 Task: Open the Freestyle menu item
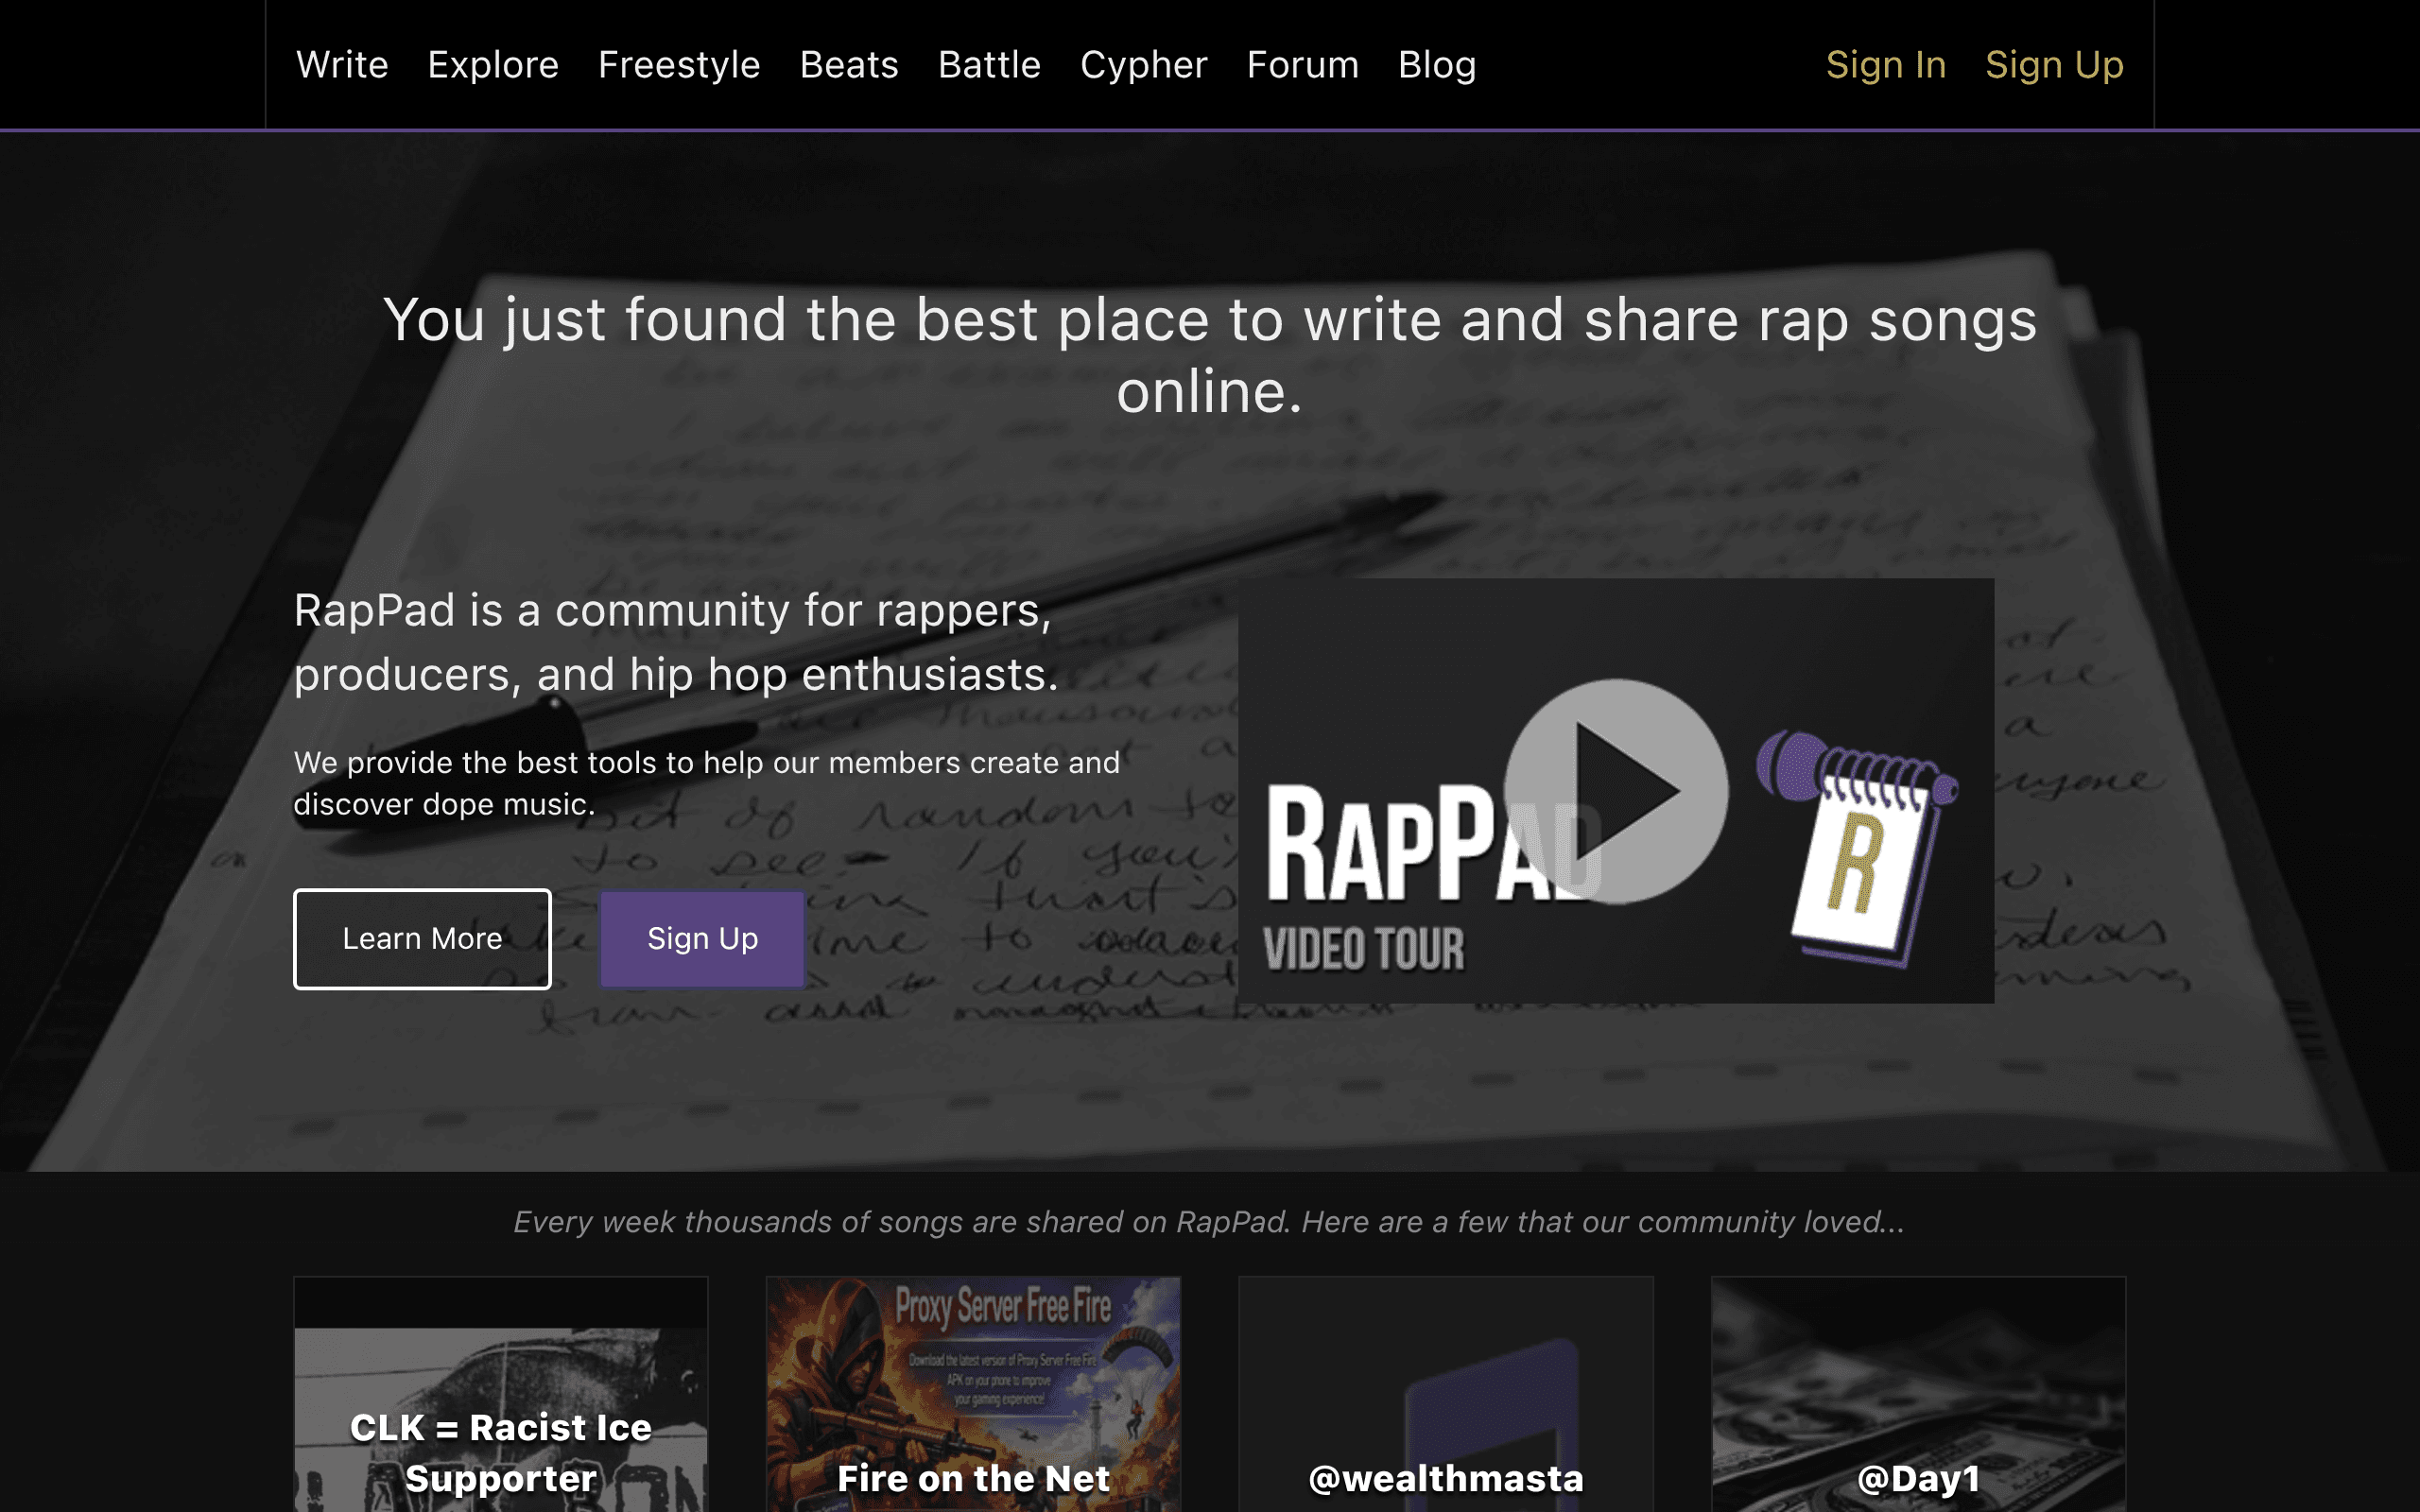(679, 65)
